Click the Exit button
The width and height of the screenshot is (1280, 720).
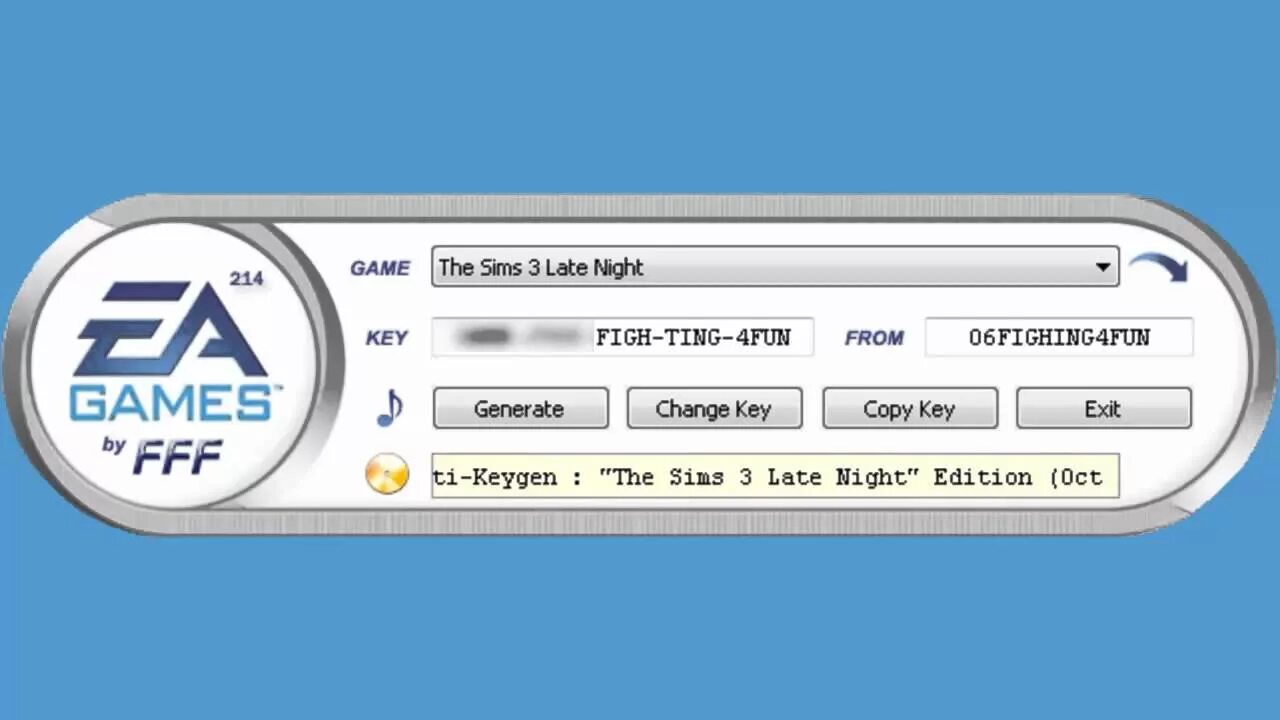tap(1104, 409)
